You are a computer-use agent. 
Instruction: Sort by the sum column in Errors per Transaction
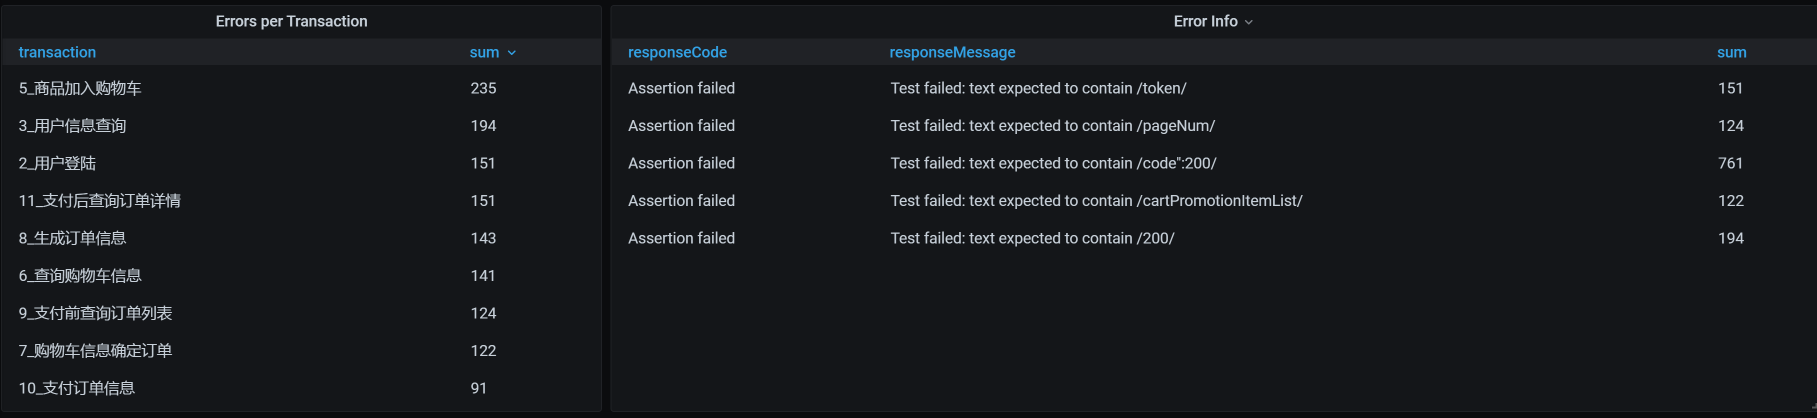485,52
